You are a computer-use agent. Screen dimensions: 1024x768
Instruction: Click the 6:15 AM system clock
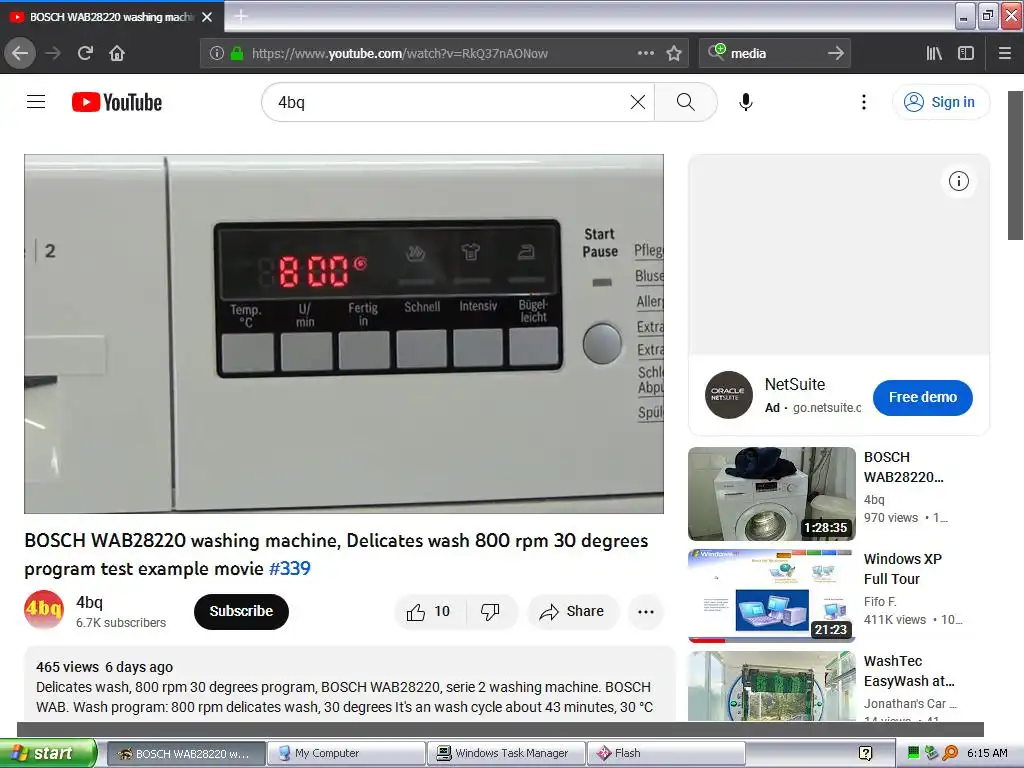pyautogui.click(x=987, y=753)
